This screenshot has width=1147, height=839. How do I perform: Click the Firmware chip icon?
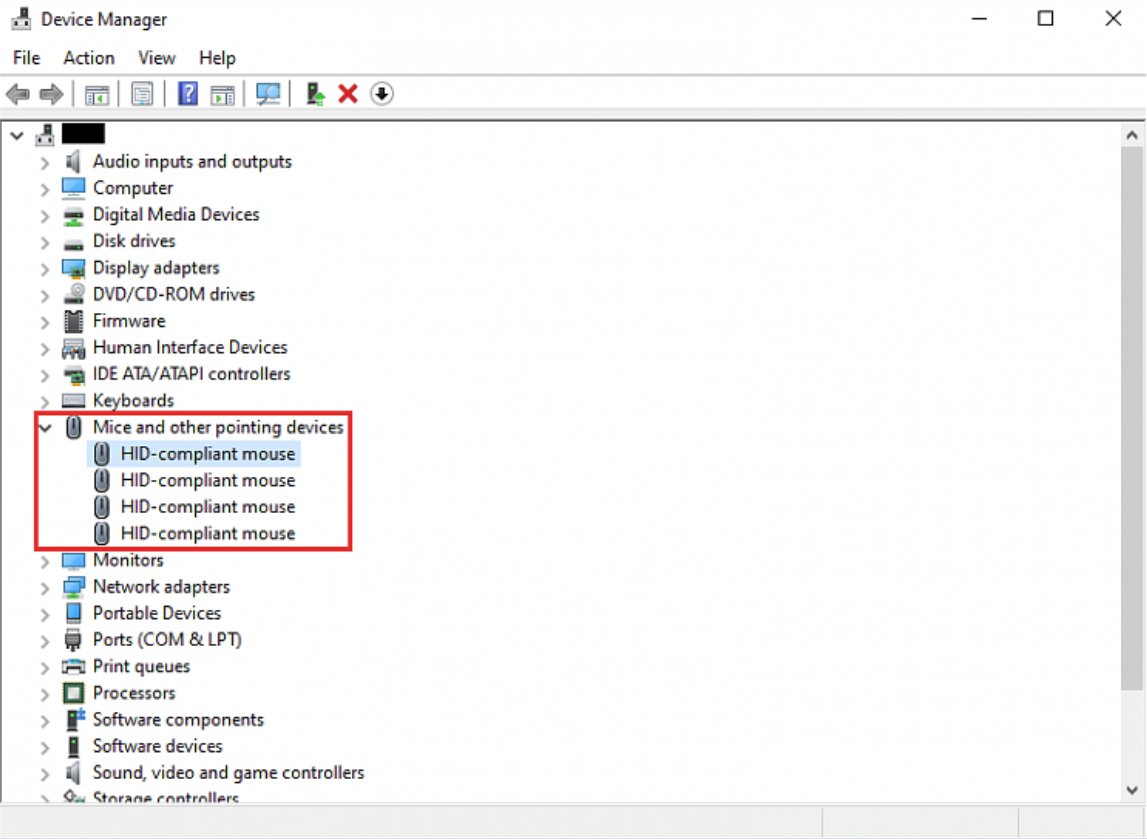73,321
